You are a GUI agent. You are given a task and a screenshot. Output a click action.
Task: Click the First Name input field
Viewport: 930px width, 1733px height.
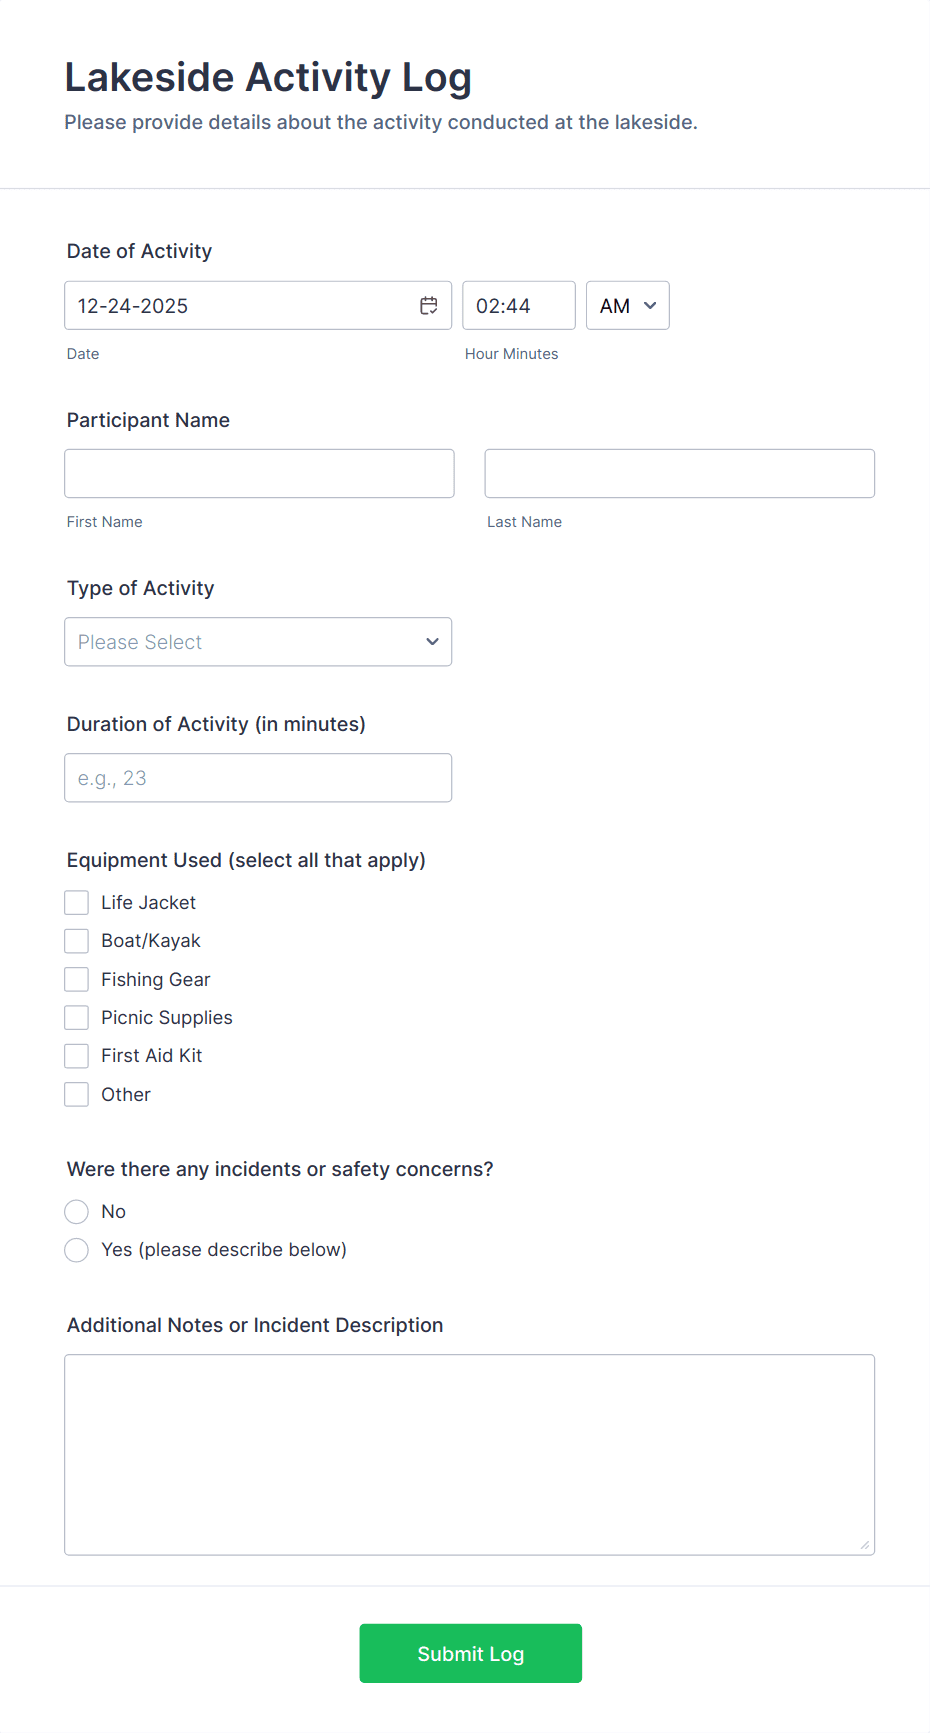pyautogui.click(x=258, y=473)
